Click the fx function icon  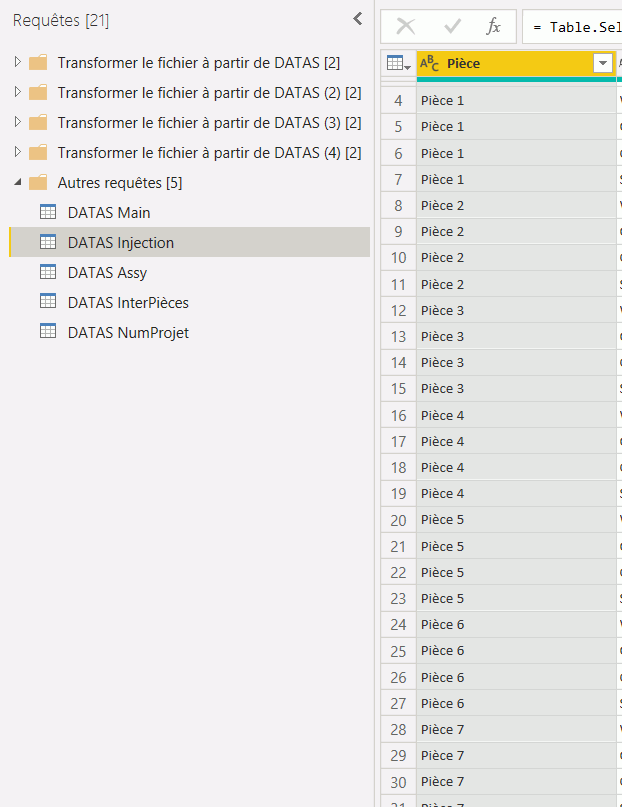click(x=493, y=26)
